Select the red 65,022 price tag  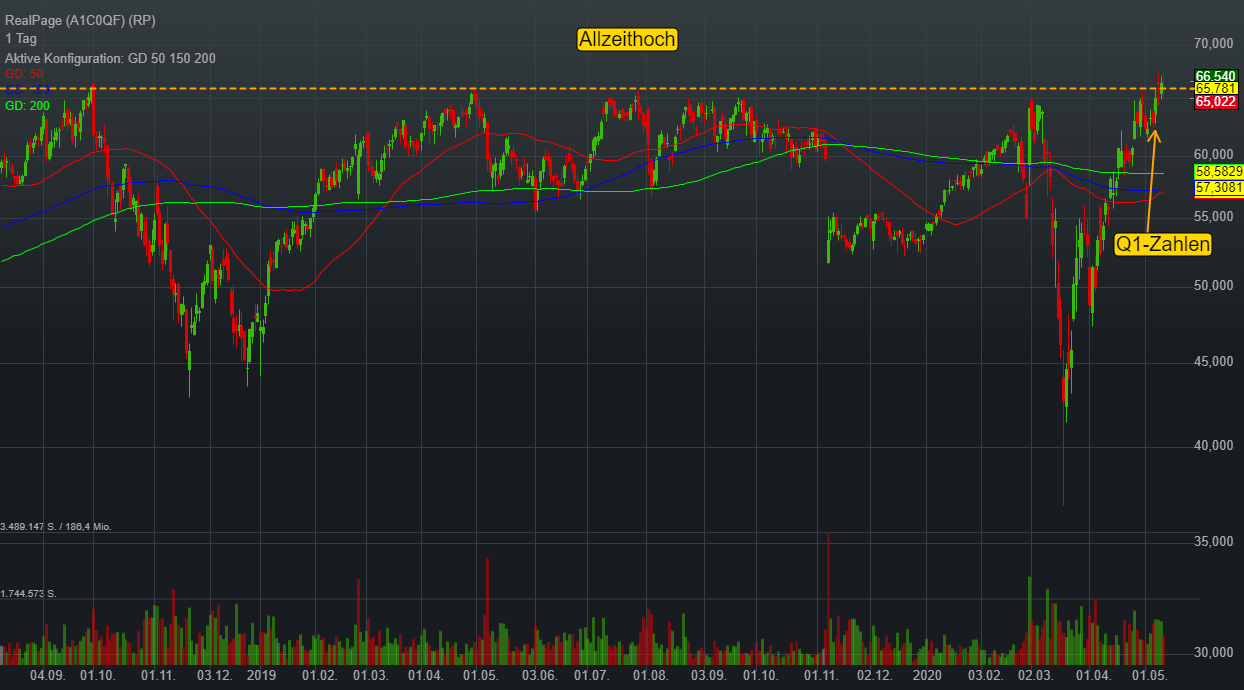[1217, 102]
